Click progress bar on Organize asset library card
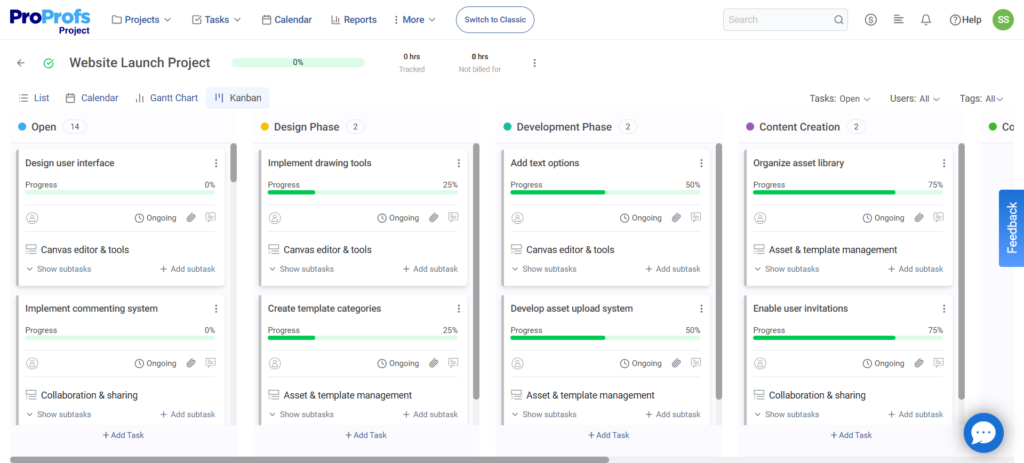 [848, 193]
